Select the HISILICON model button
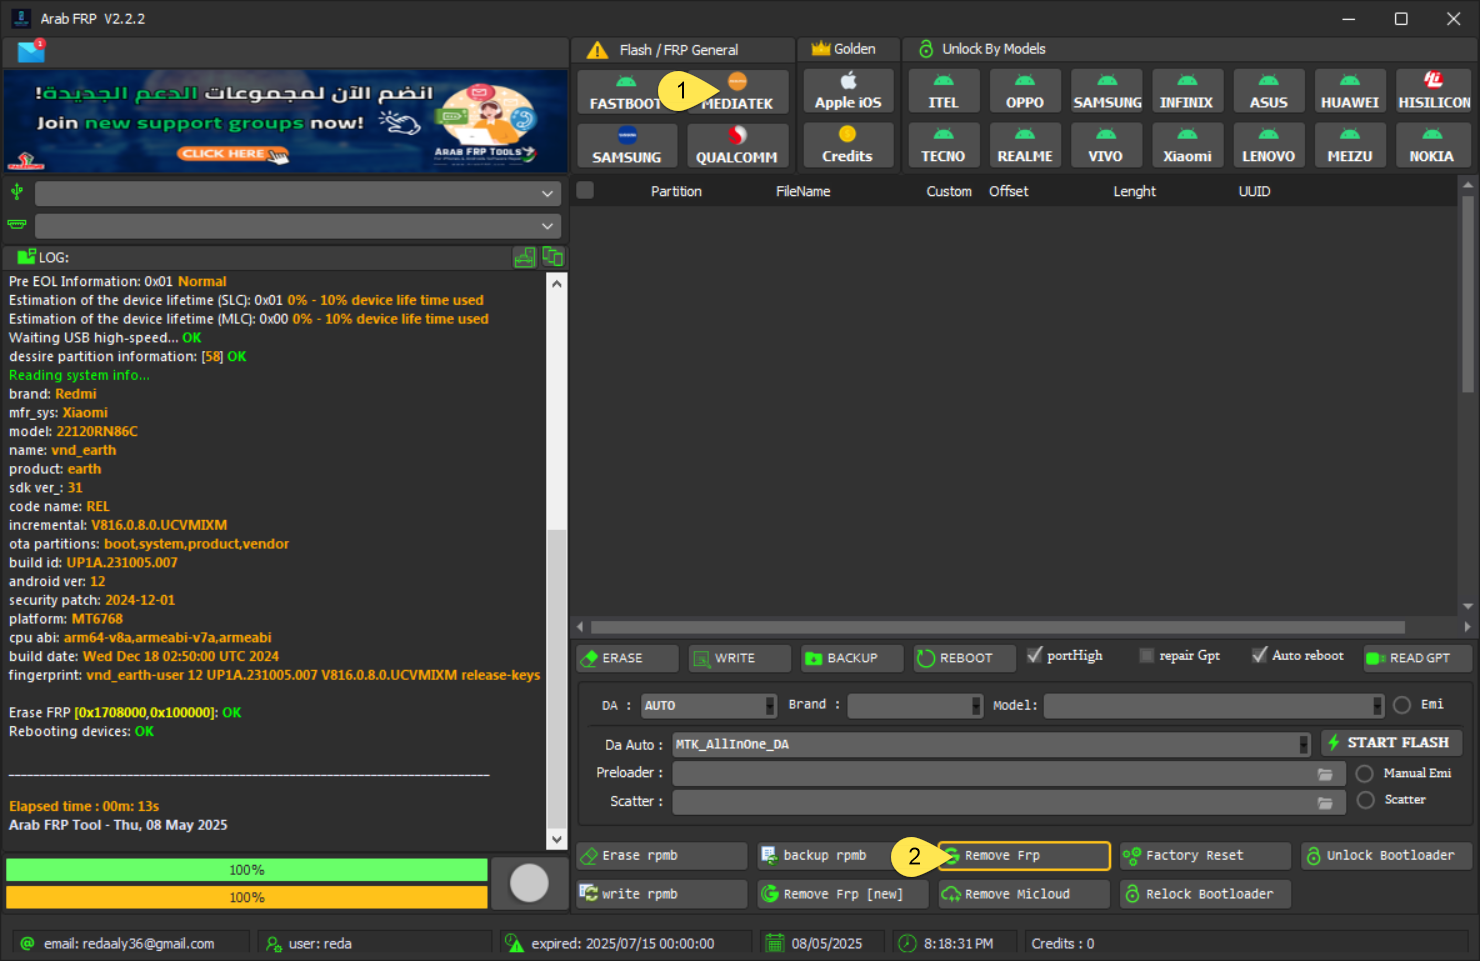1480x961 pixels. 1433,92
